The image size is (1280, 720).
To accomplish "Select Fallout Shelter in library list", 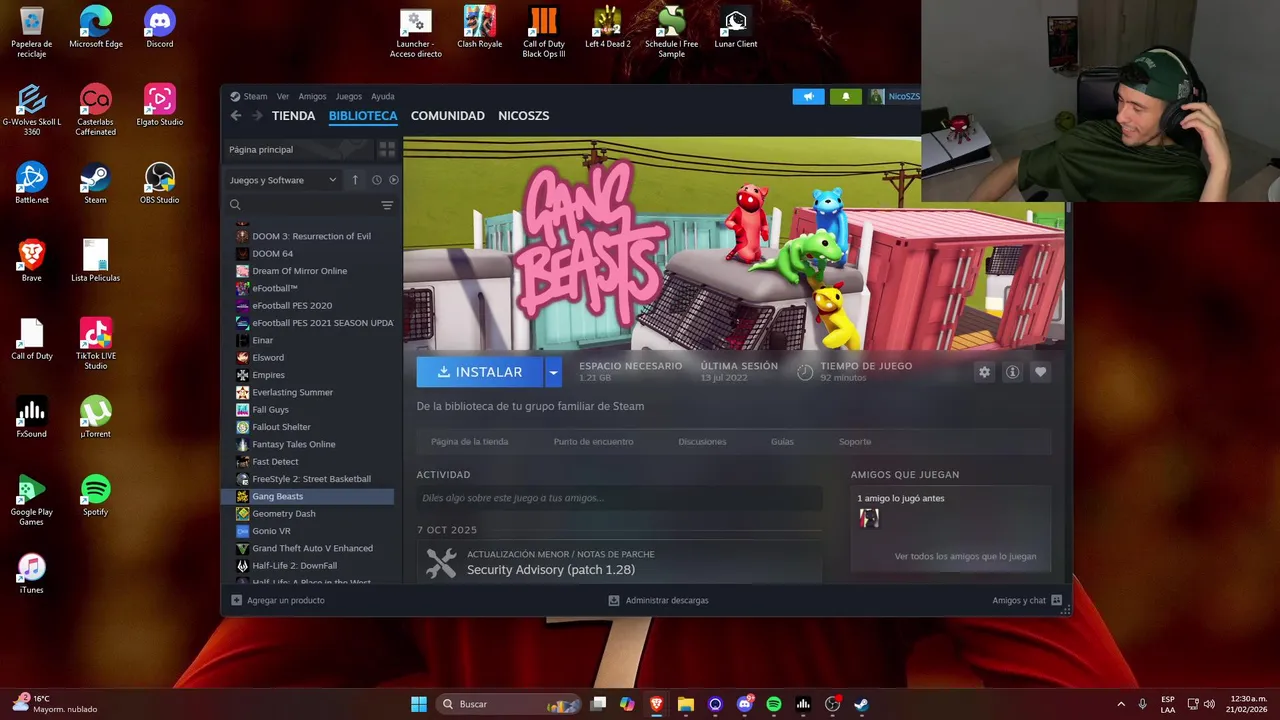I will click(308, 427).
